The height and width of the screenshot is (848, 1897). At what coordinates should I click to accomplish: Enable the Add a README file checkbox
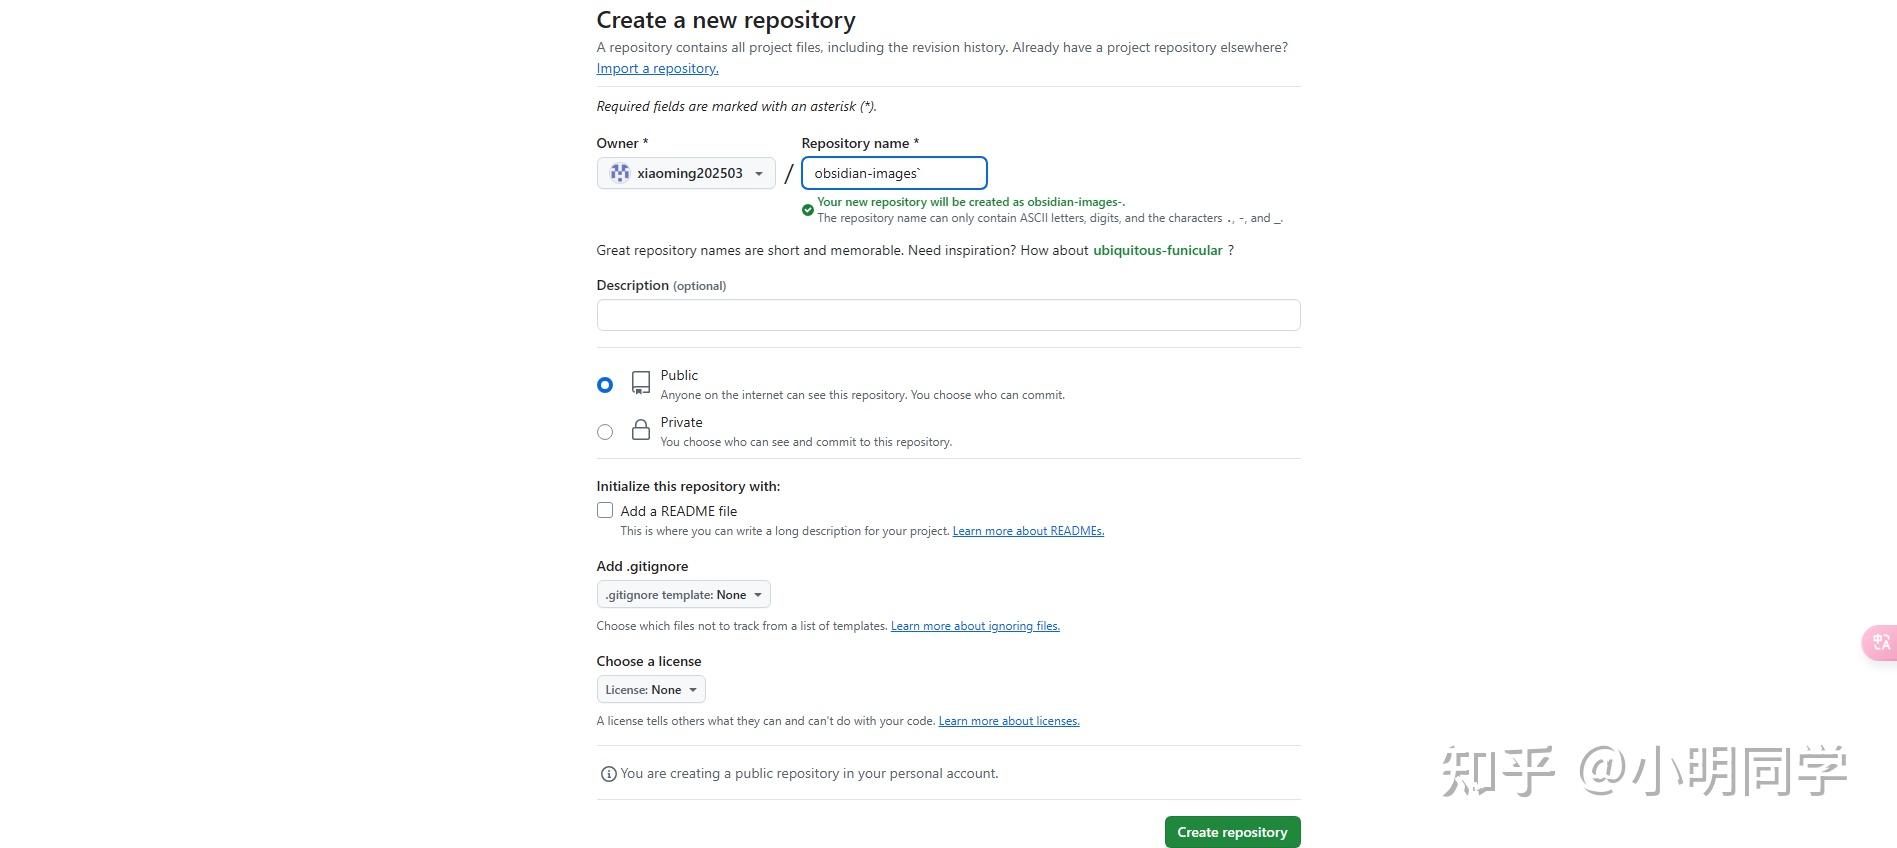pyautogui.click(x=605, y=511)
